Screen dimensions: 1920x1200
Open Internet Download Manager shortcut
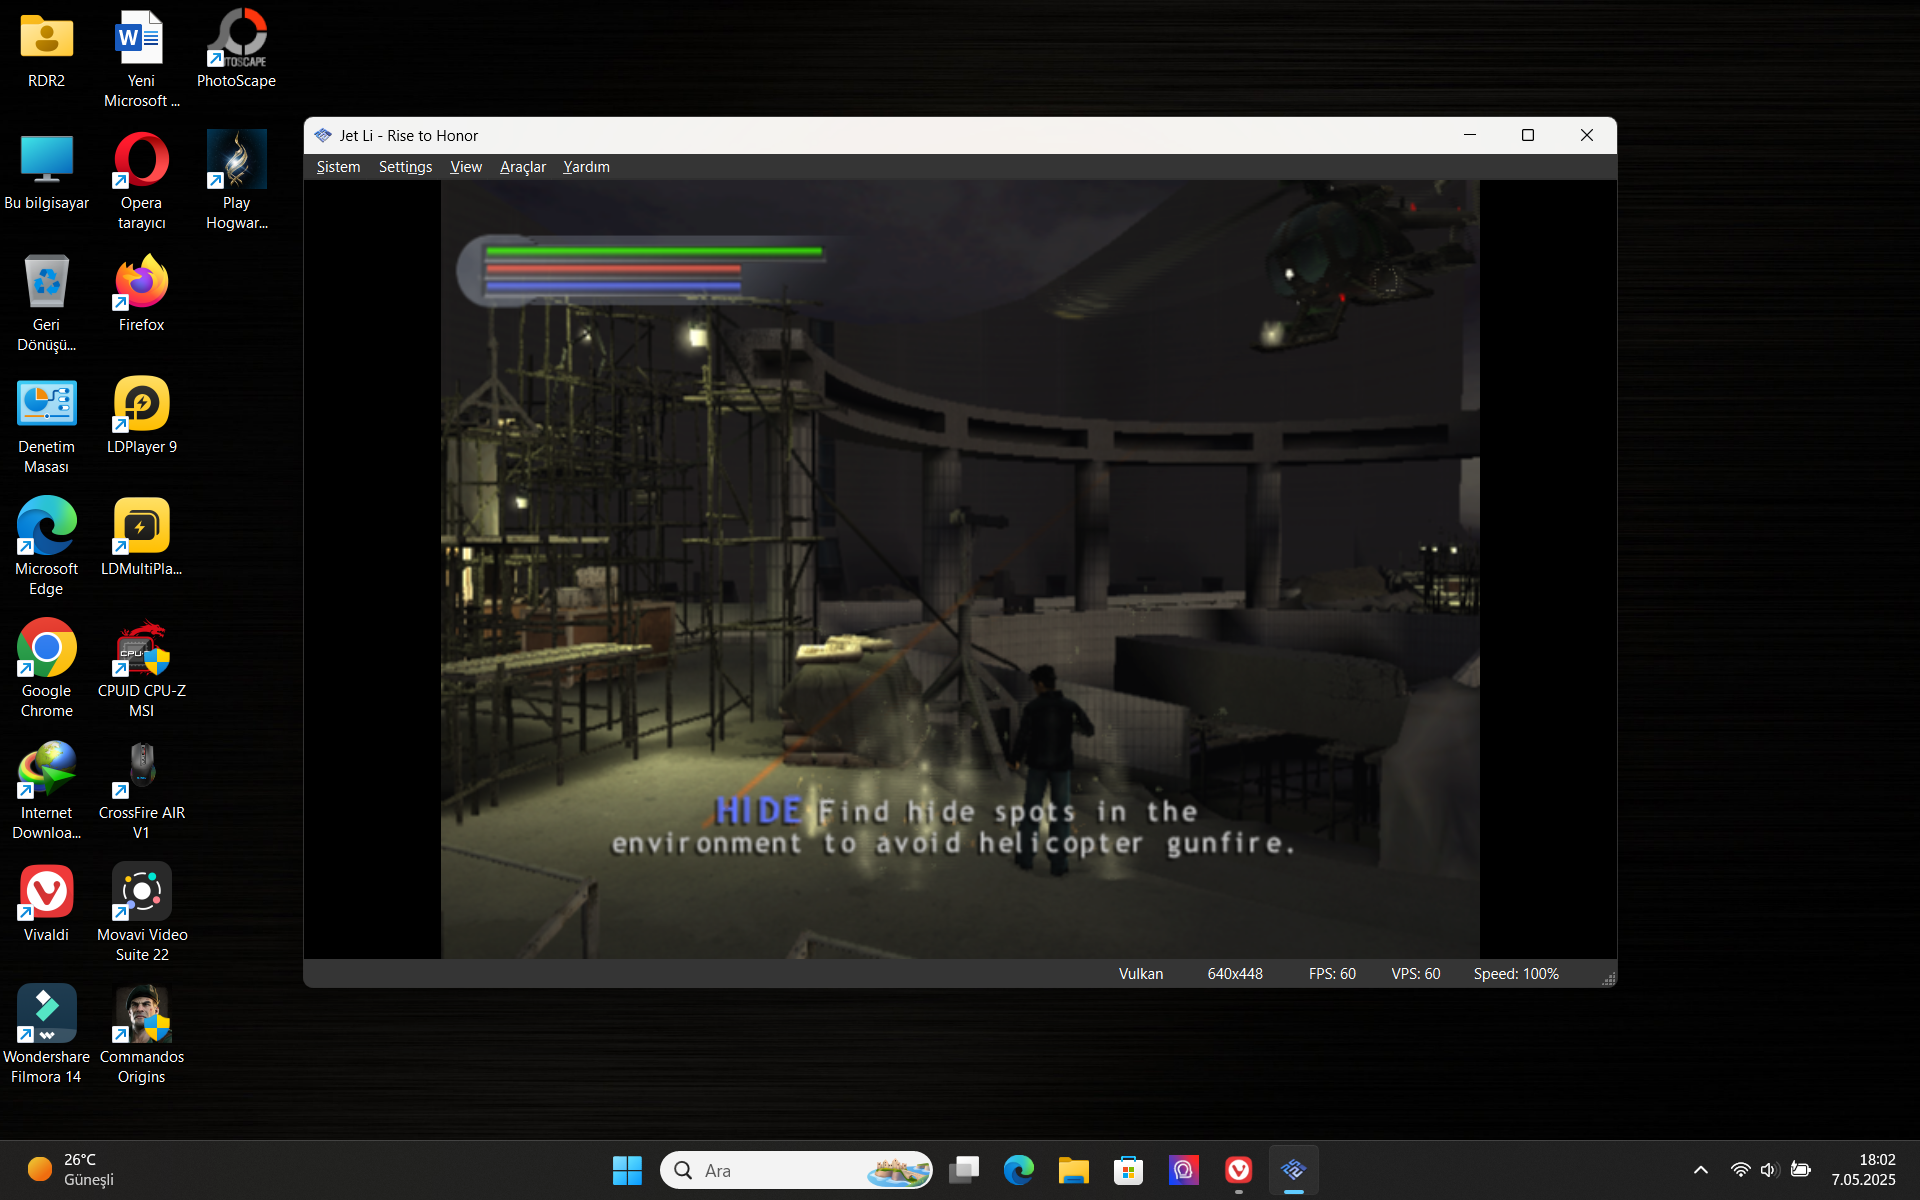46,790
